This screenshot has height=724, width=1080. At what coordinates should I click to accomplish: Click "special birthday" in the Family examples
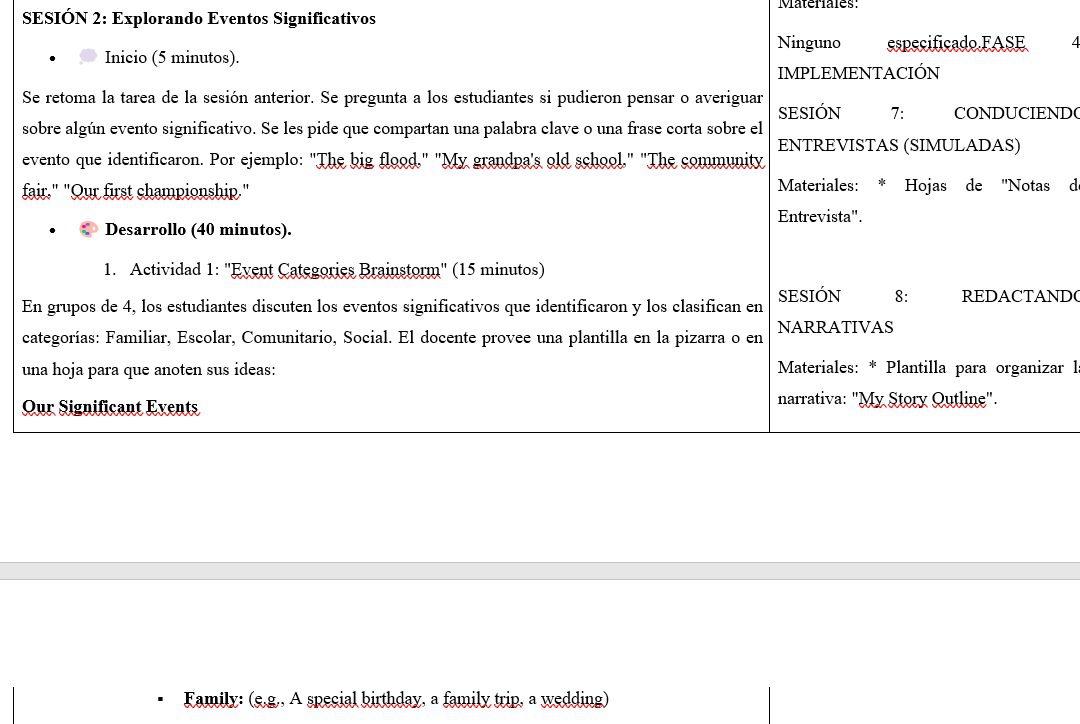click(x=364, y=699)
